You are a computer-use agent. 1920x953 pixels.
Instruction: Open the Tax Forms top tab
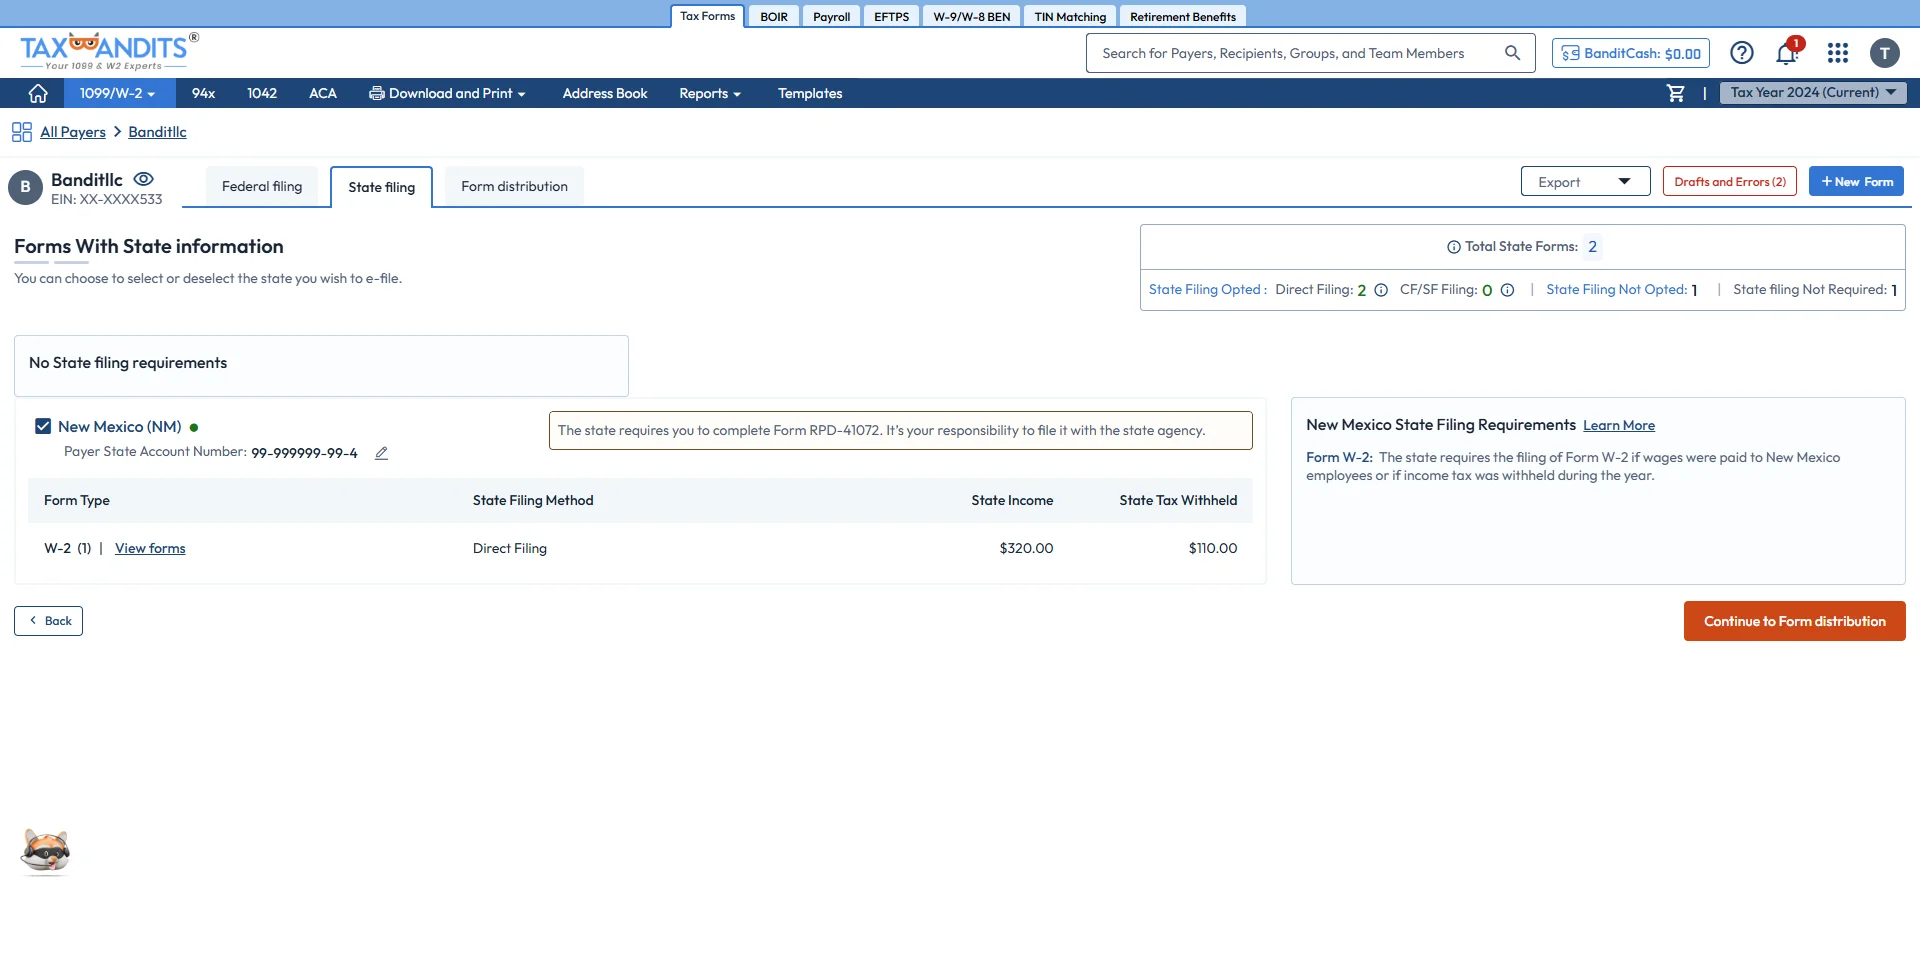[x=708, y=16]
